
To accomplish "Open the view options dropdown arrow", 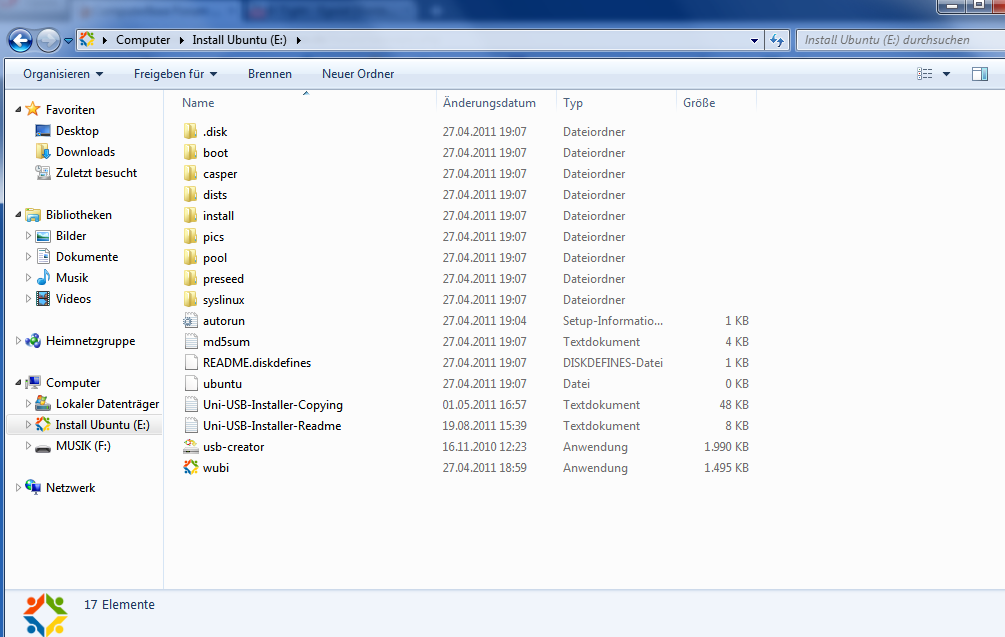I will [946, 74].
